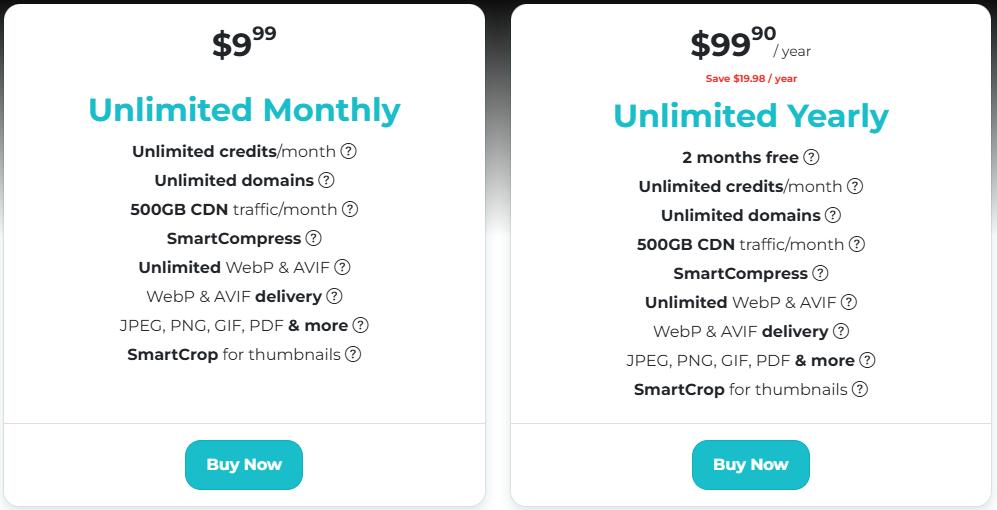Click help icon for Yearly JPEG, PNG, GIF, PDF

pos(867,361)
